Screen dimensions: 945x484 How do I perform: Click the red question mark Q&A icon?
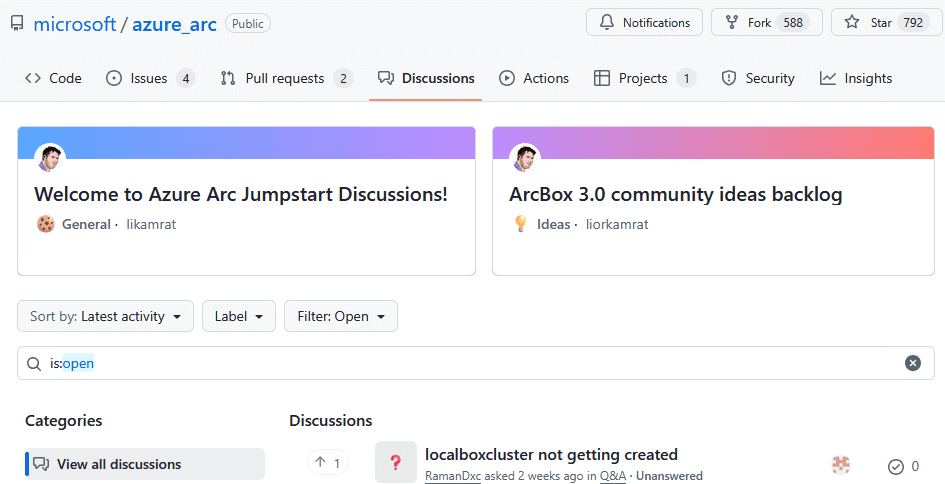395,462
